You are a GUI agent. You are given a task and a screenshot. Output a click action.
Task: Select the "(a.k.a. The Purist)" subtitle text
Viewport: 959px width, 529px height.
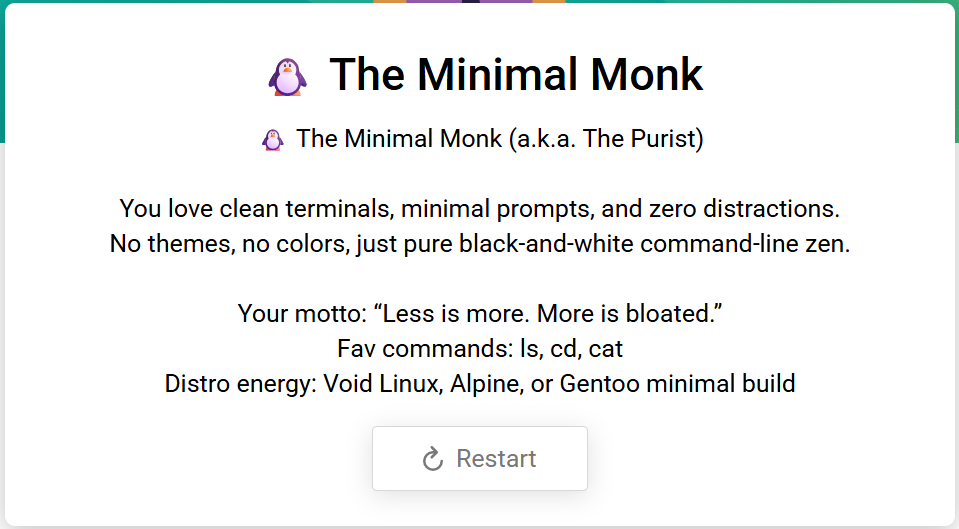[606, 139]
